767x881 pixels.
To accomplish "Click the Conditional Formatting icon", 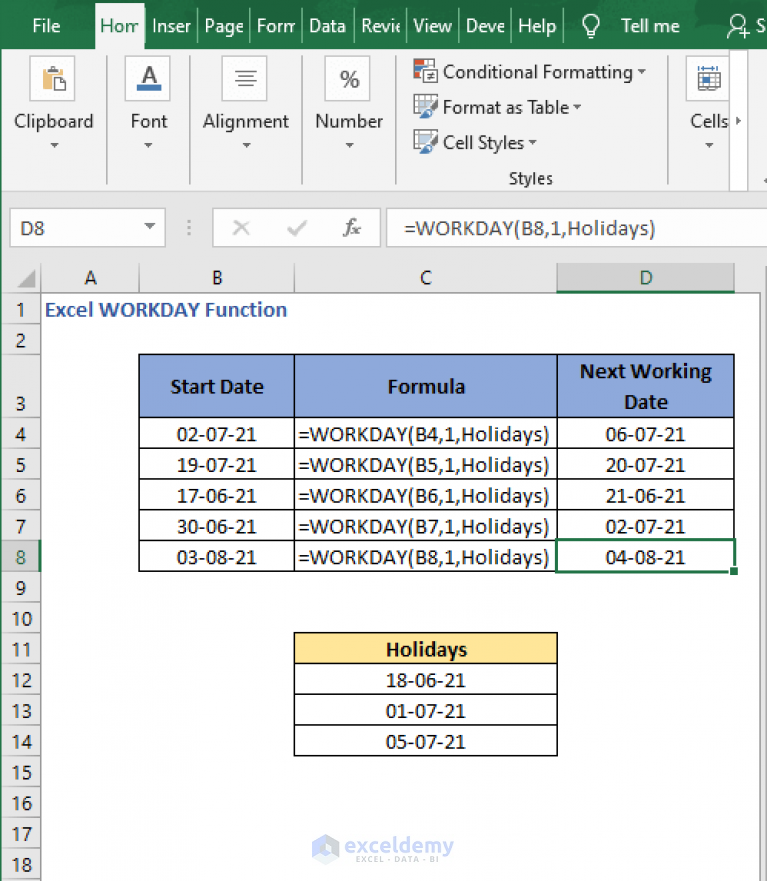I will (425, 71).
